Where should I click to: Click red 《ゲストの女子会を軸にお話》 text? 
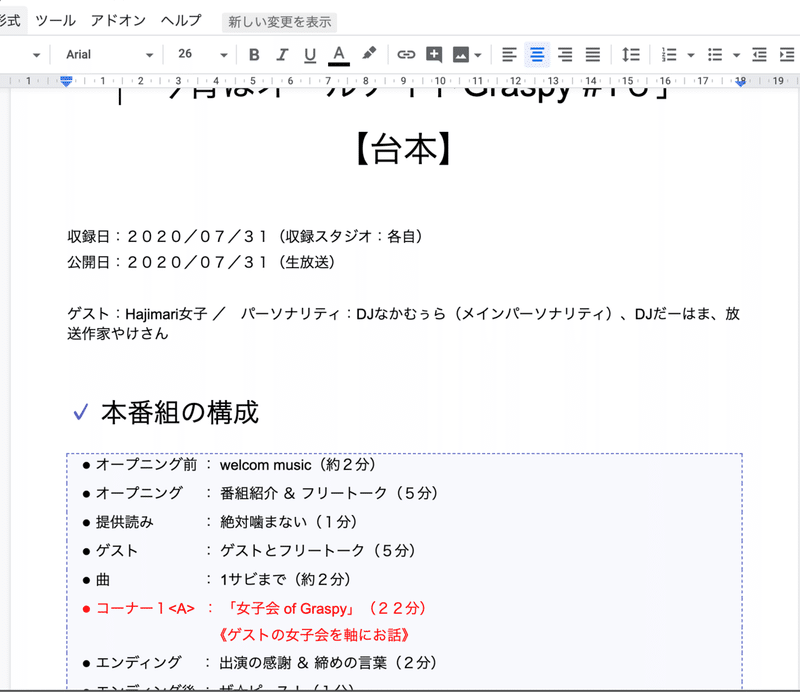(314, 635)
